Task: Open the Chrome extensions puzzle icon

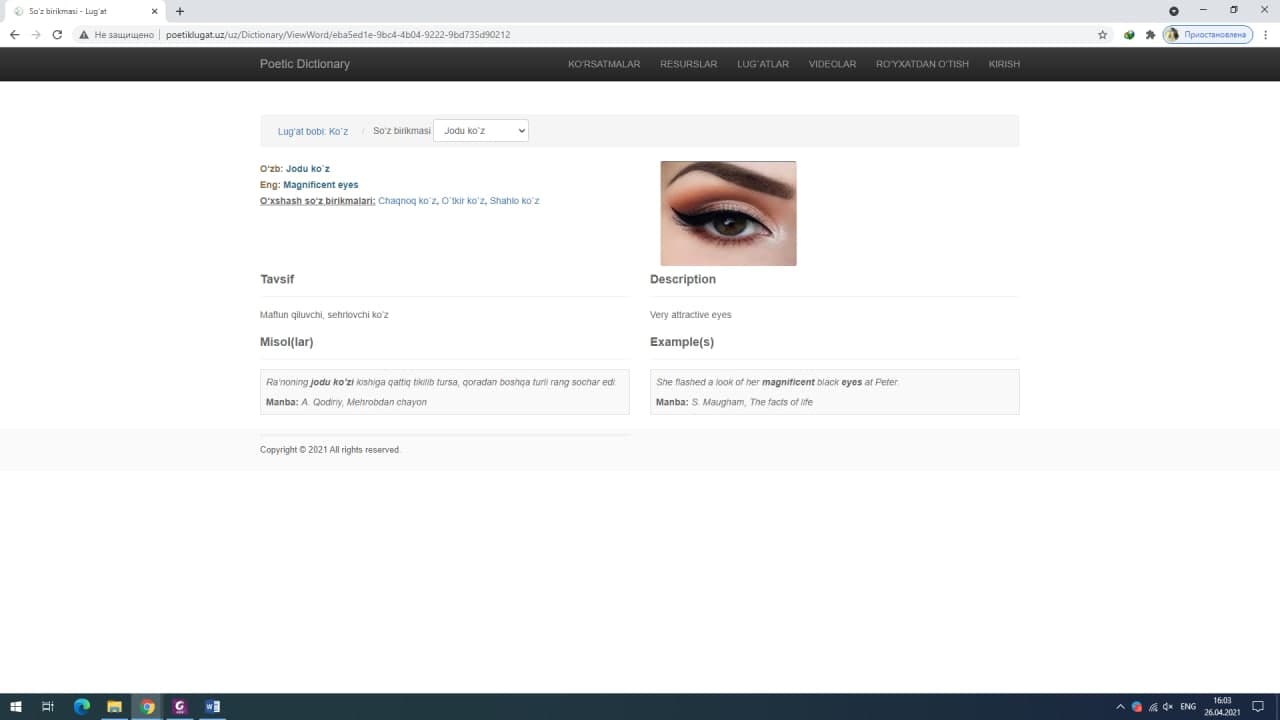Action: [1150, 34]
